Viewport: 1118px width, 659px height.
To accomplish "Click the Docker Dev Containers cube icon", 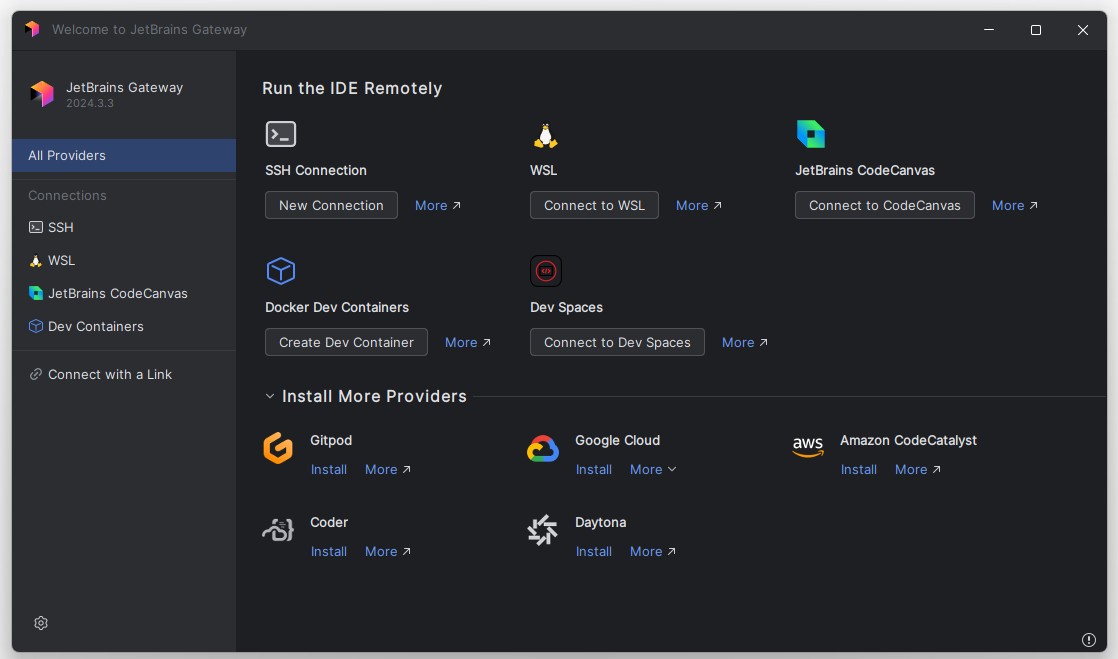I will click(x=281, y=271).
